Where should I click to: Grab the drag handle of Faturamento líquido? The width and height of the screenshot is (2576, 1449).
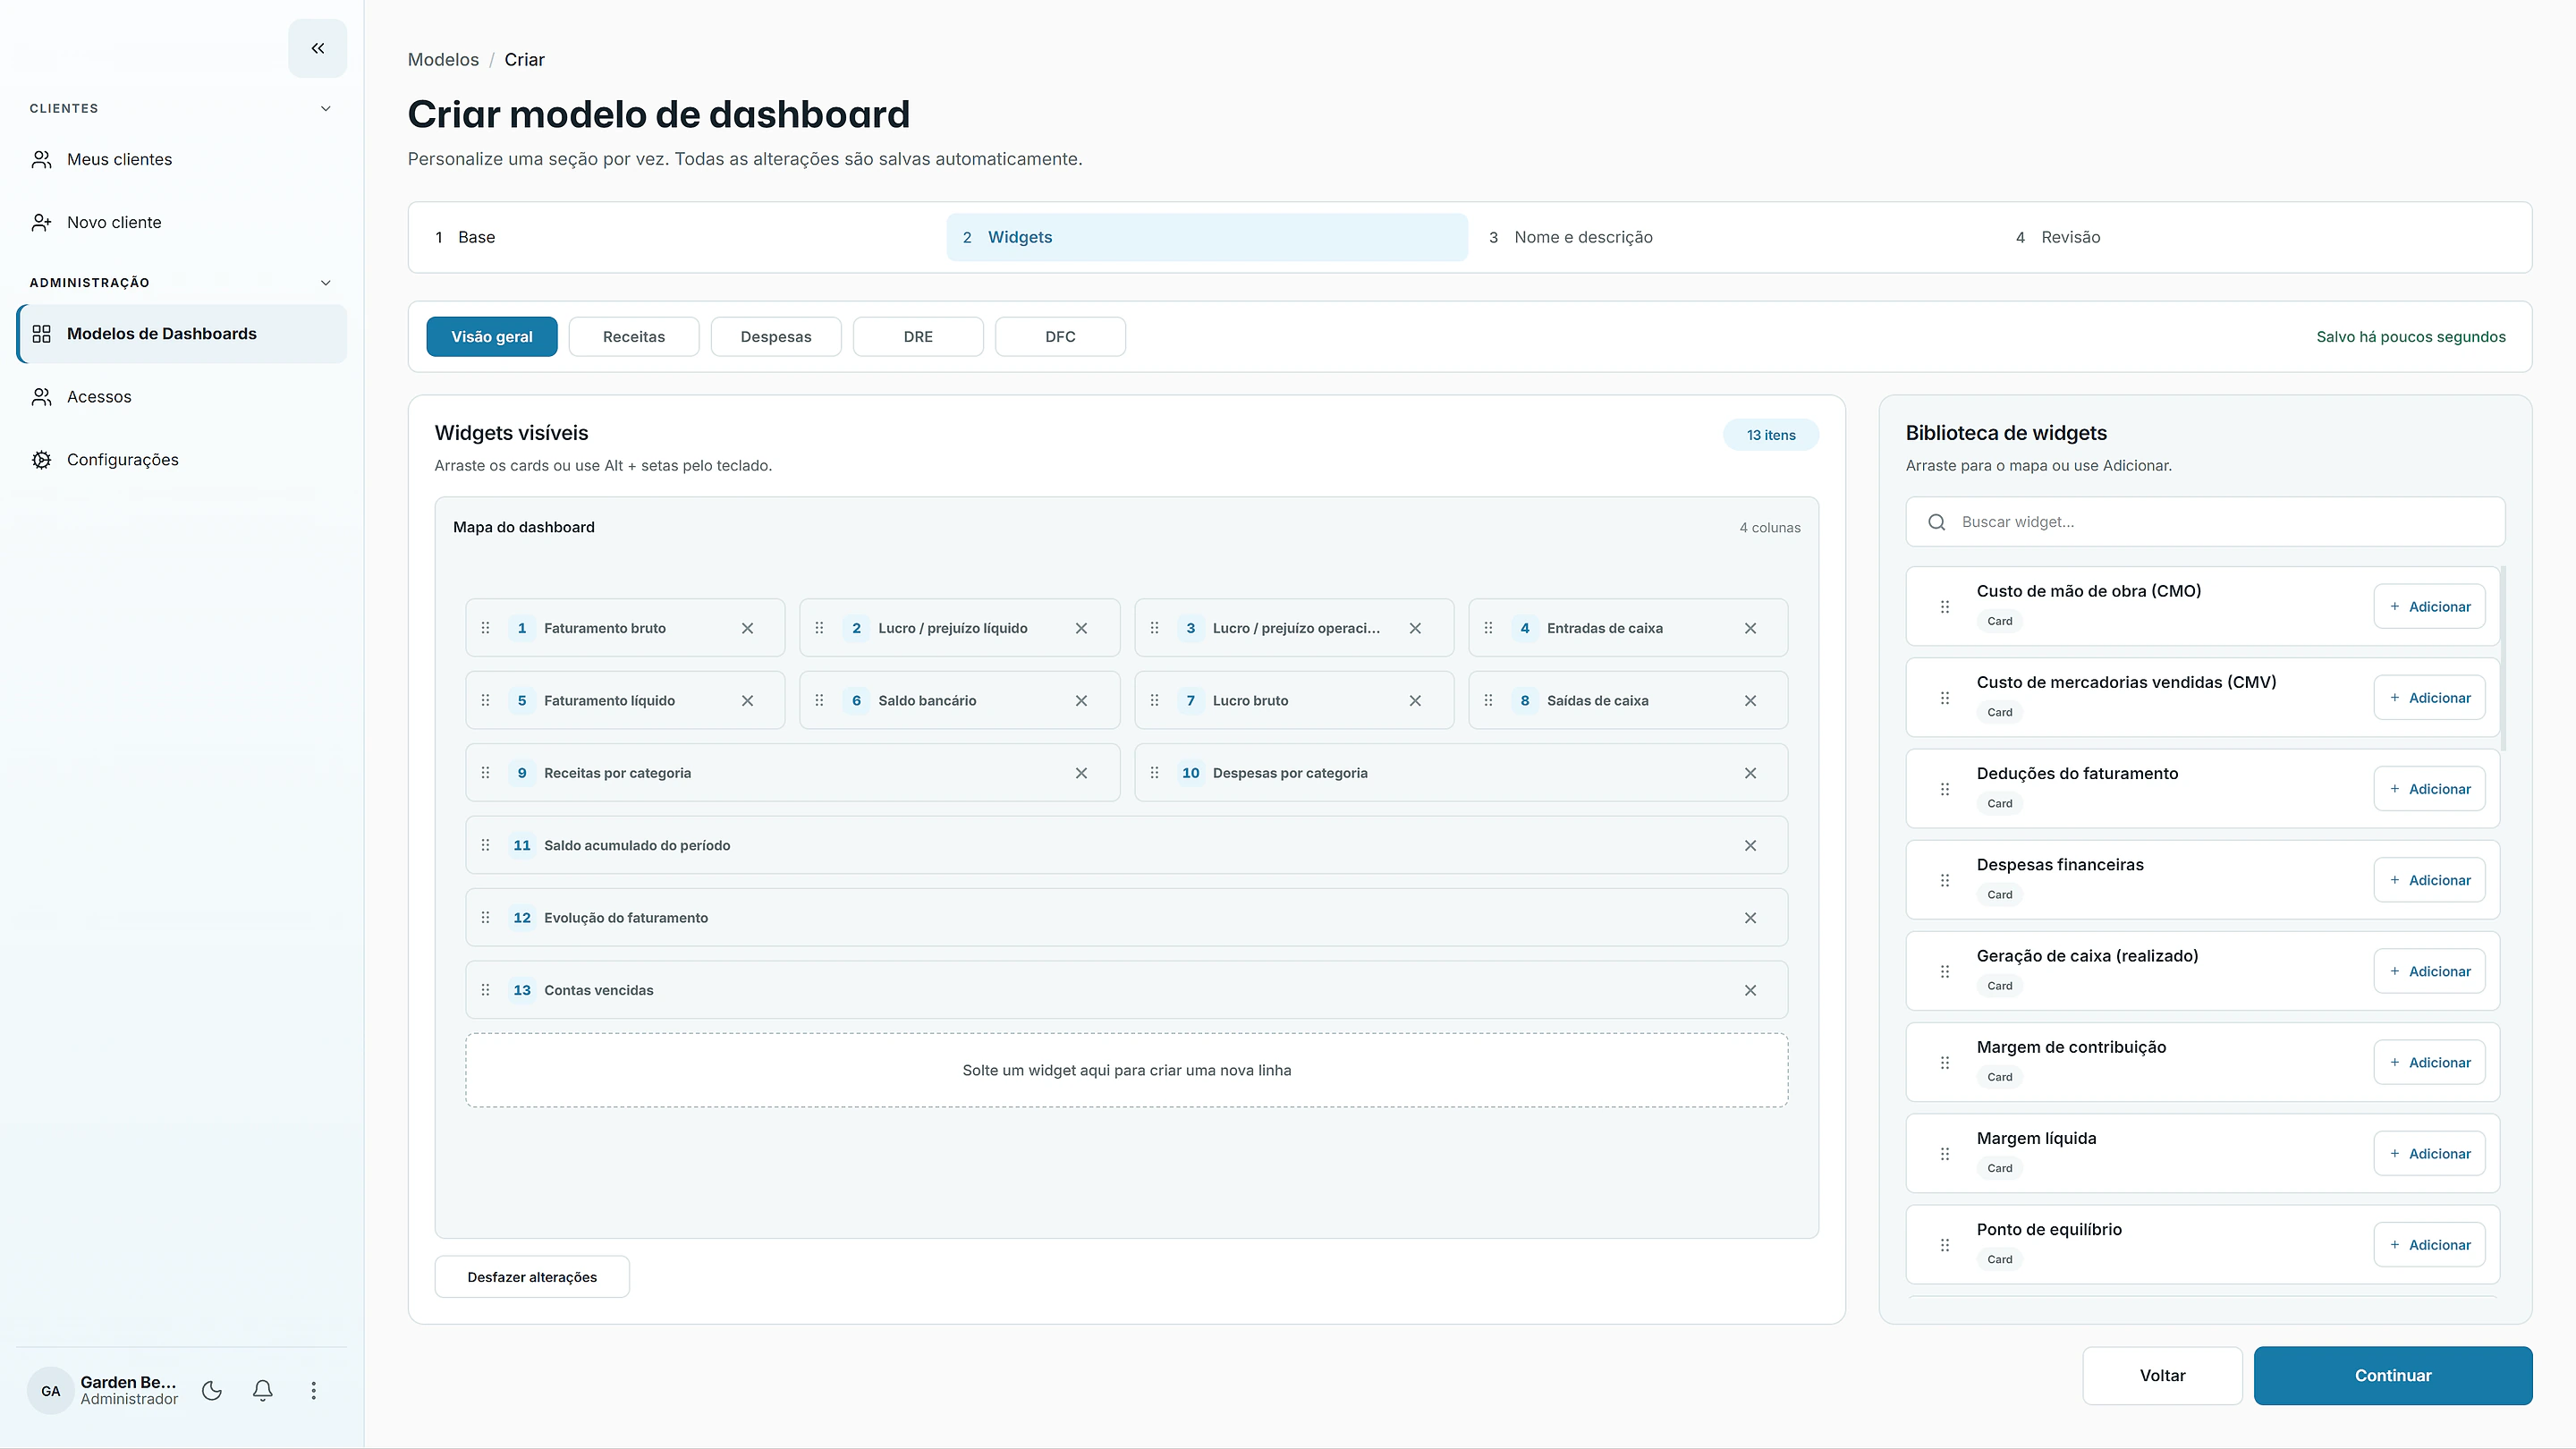pos(485,700)
